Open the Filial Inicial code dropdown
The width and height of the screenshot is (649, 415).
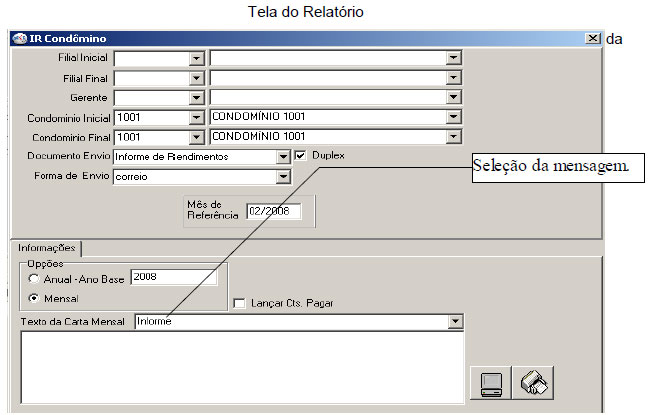[x=196, y=58]
